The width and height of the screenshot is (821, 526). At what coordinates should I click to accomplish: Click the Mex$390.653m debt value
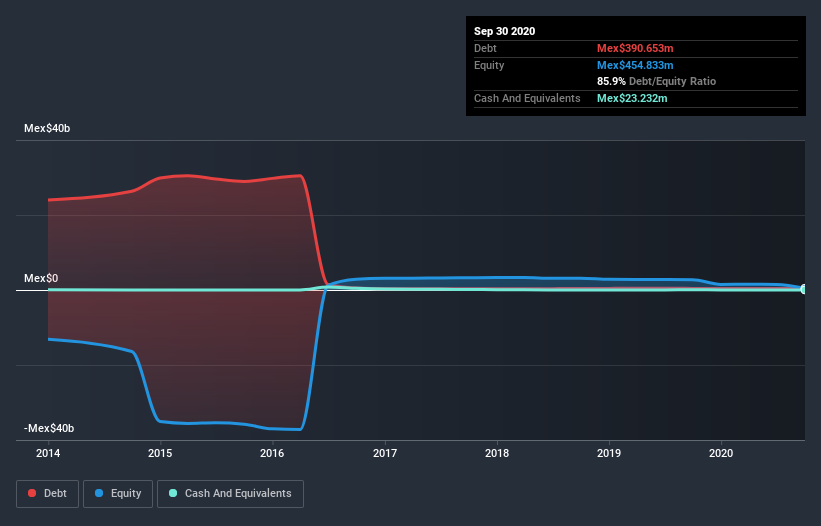click(x=635, y=48)
